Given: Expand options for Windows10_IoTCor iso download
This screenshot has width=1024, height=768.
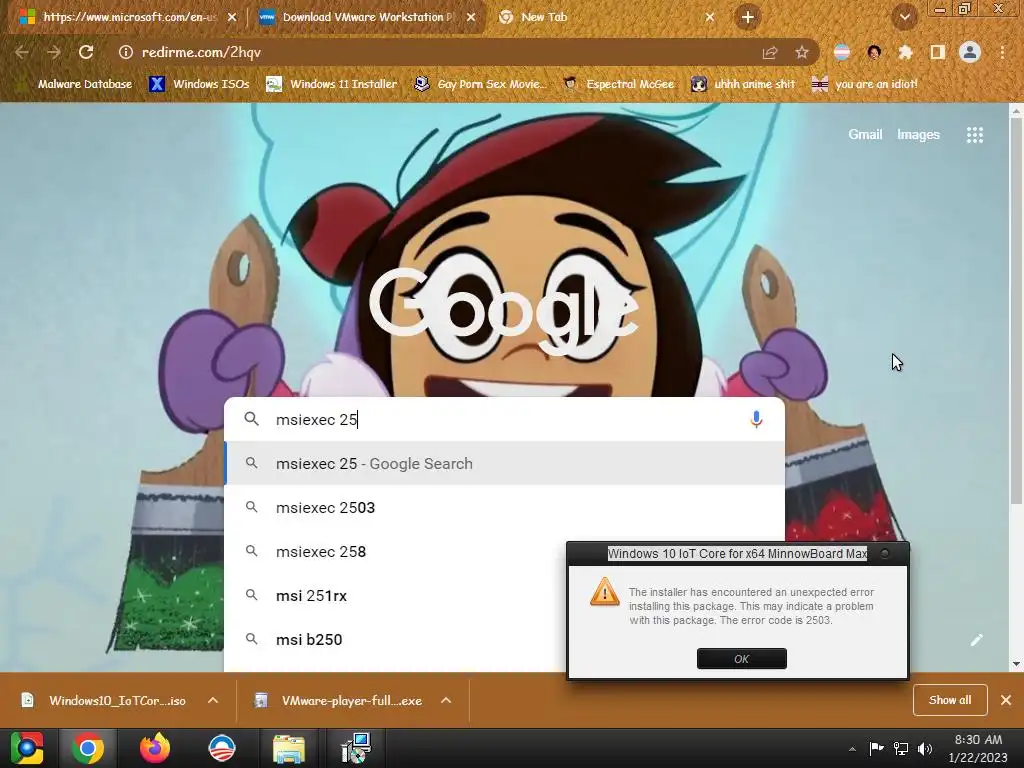Looking at the screenshot, I should pos(213,700).
